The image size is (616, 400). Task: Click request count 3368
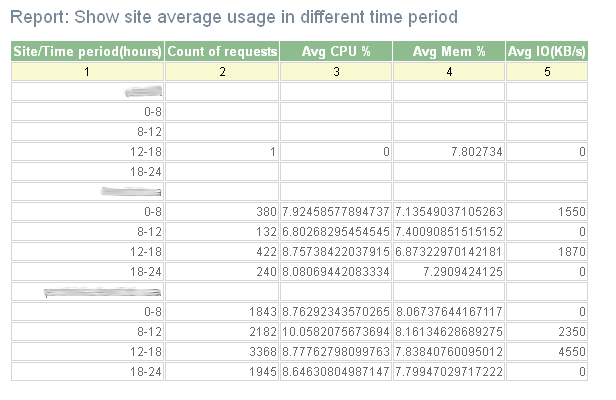(x=263, y=352)
